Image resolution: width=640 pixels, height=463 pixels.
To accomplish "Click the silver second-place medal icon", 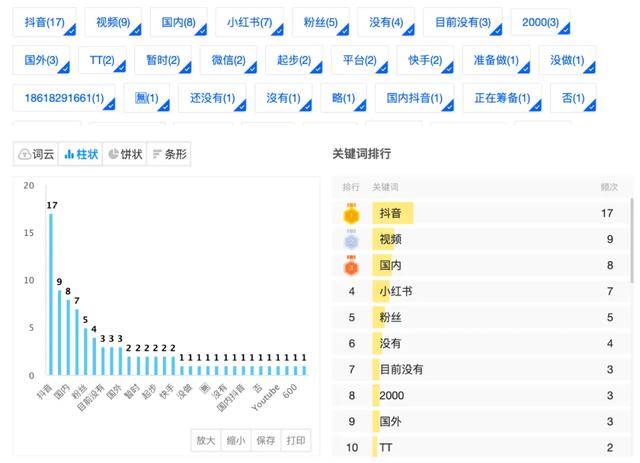I will (351, 240).
